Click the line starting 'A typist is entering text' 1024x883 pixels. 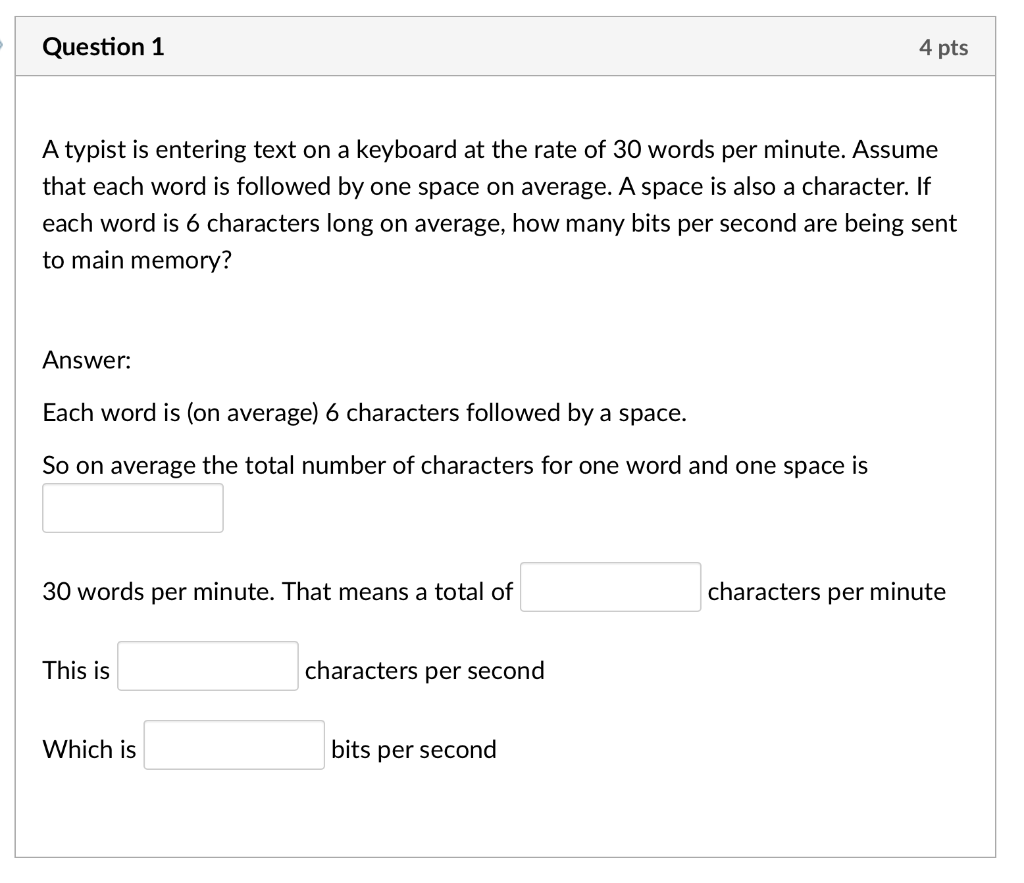point(490,150)
